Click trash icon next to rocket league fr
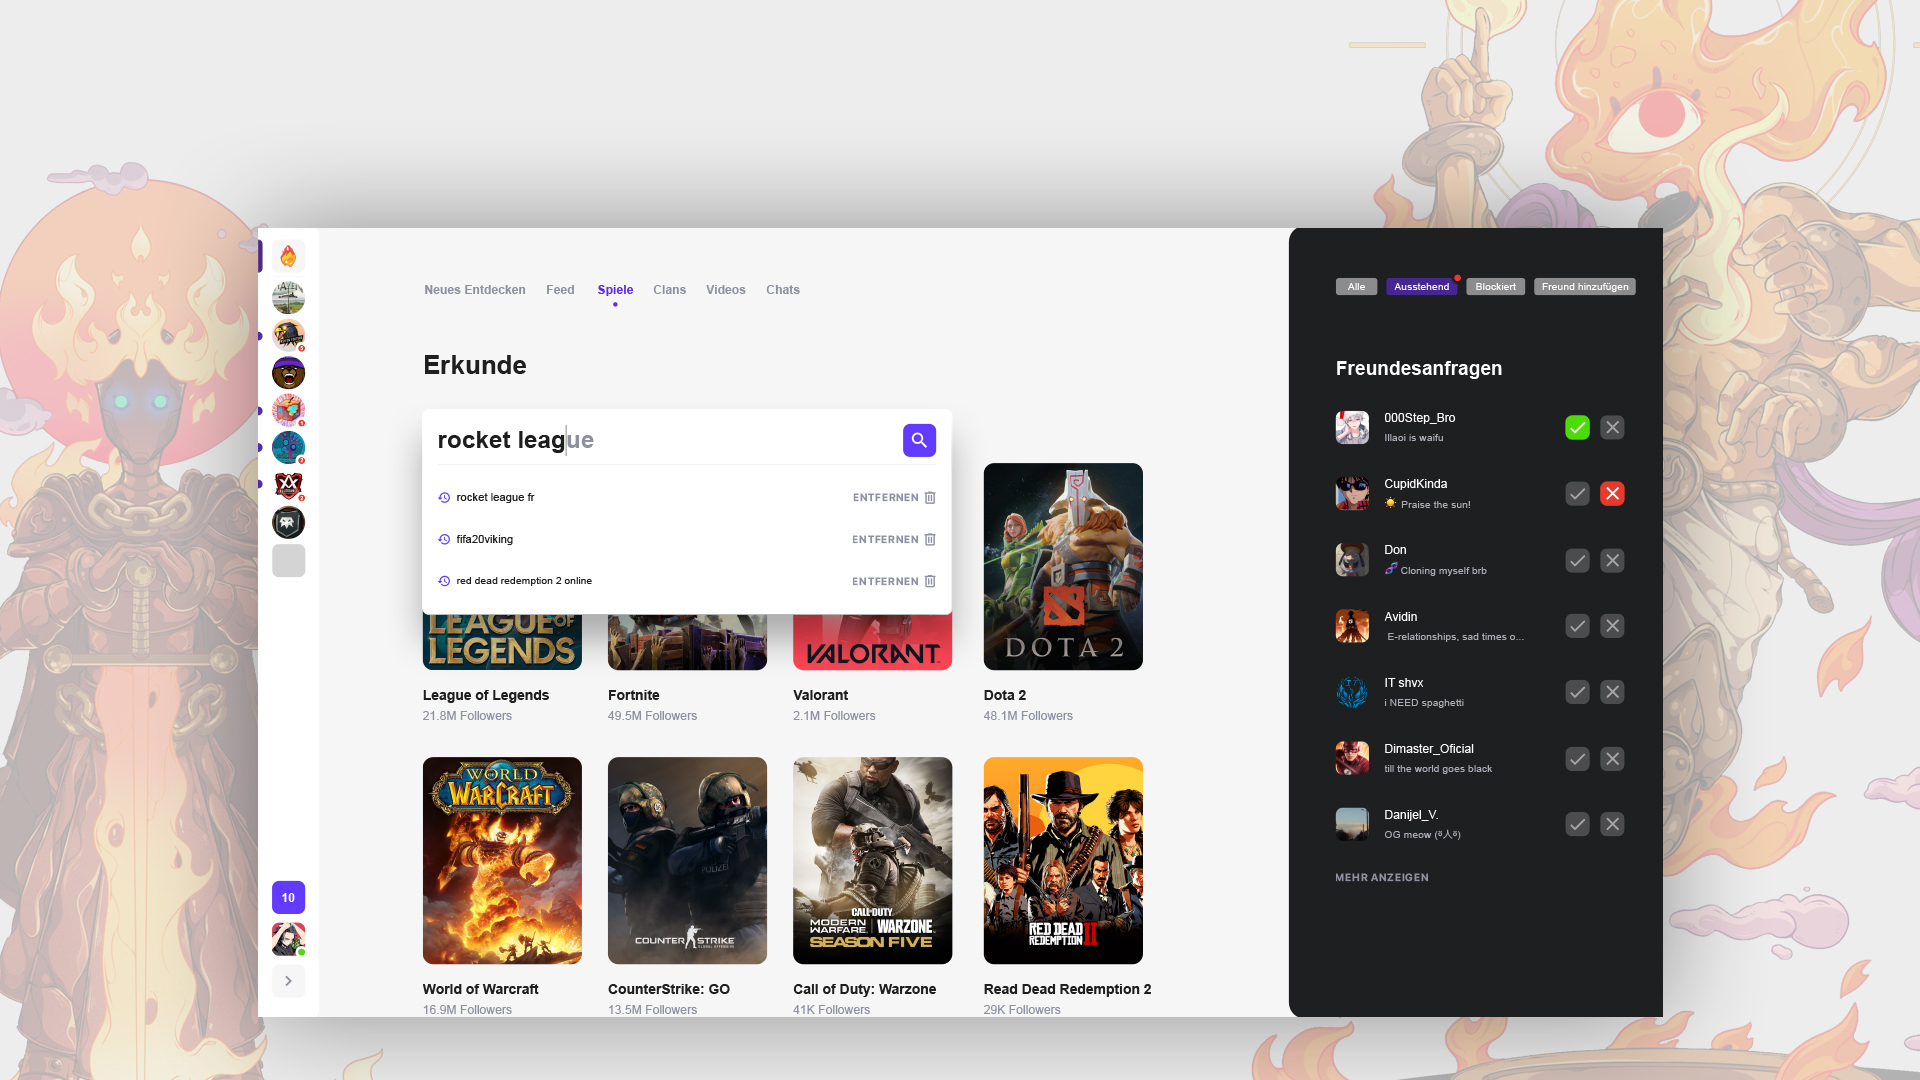Viewport: 1920px width, 1080px height. point(930,498)
